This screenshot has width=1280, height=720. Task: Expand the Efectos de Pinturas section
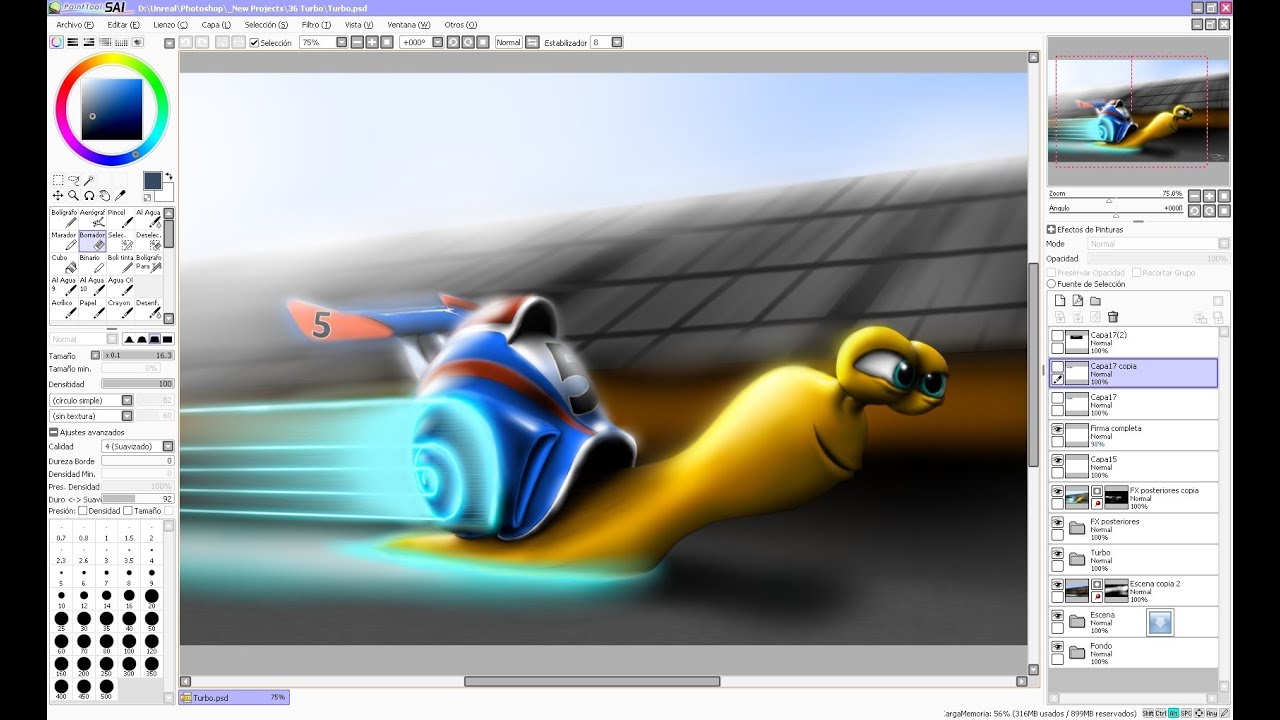1051,229
